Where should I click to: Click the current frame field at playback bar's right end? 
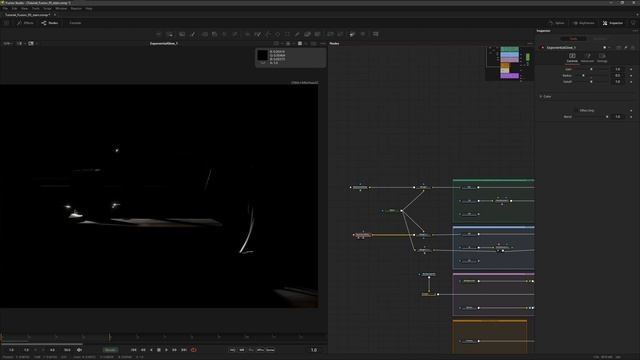pos(314,350)
